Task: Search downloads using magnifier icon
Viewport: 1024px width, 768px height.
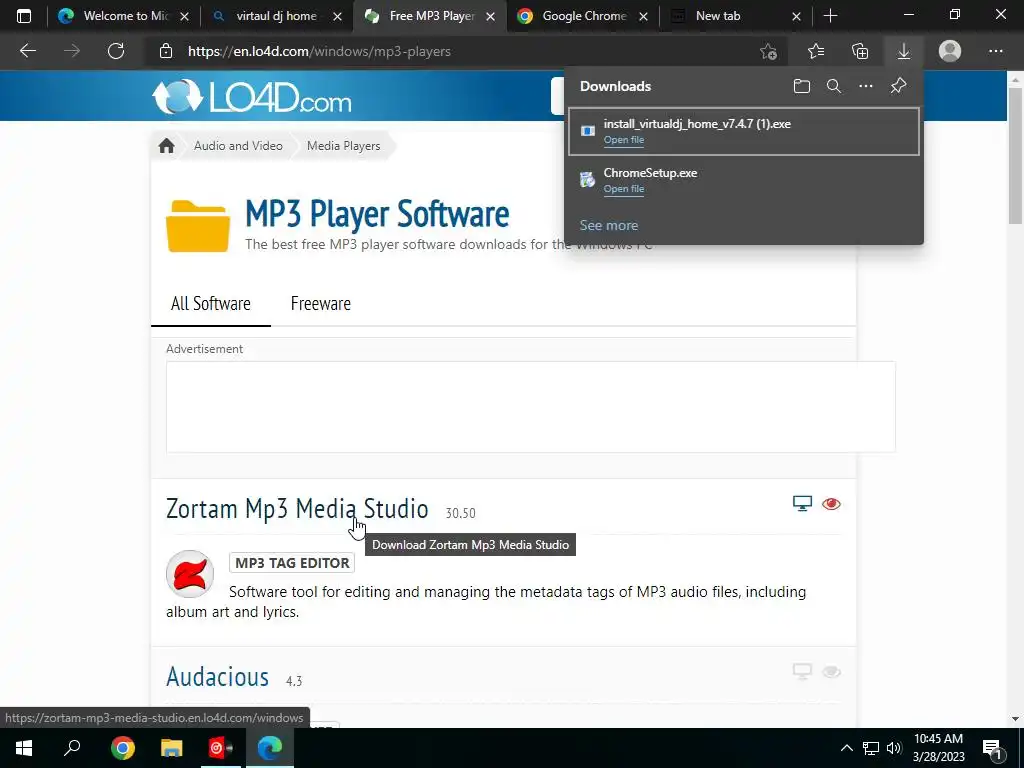Action: pyautogui.click(x=833, y=86)
